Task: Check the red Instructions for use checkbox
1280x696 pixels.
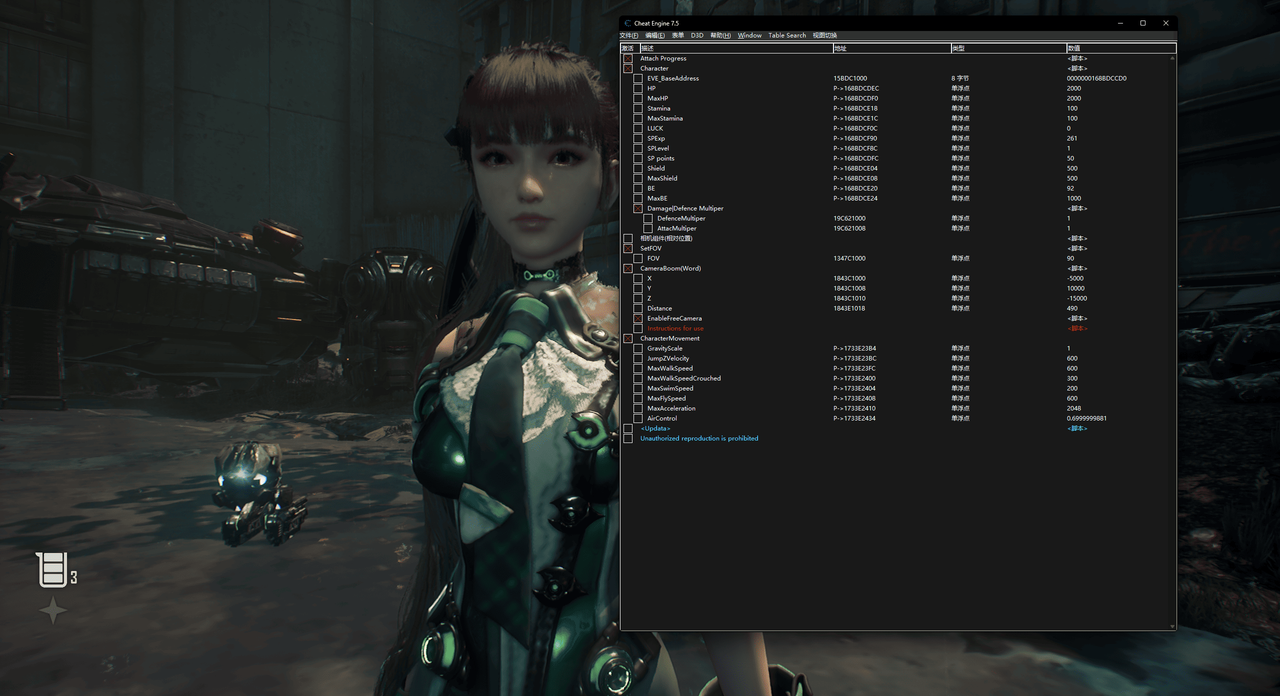Action: pyautogui.click(x=638, y=328)
